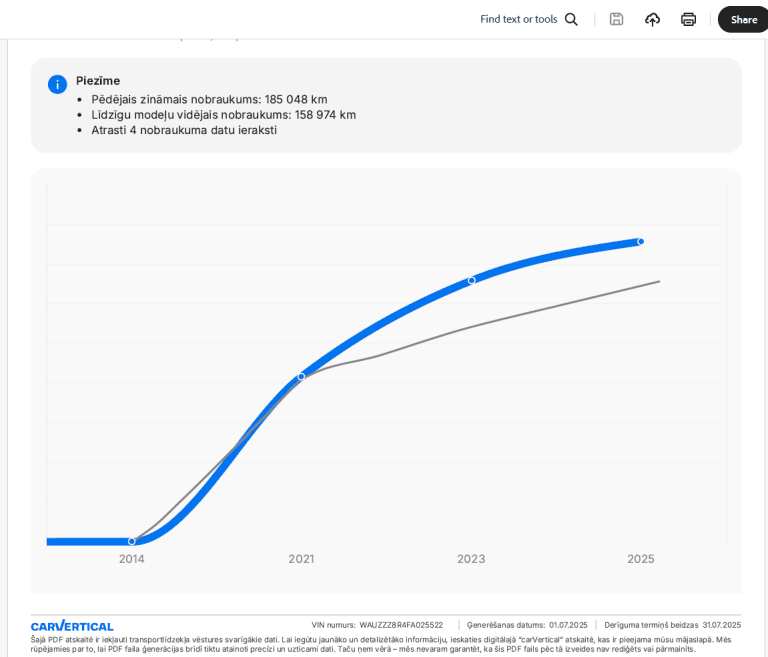Click the blue info icon beside Piezīme
768x657 pixels.
pyautogui.click(x=58, y=84)
